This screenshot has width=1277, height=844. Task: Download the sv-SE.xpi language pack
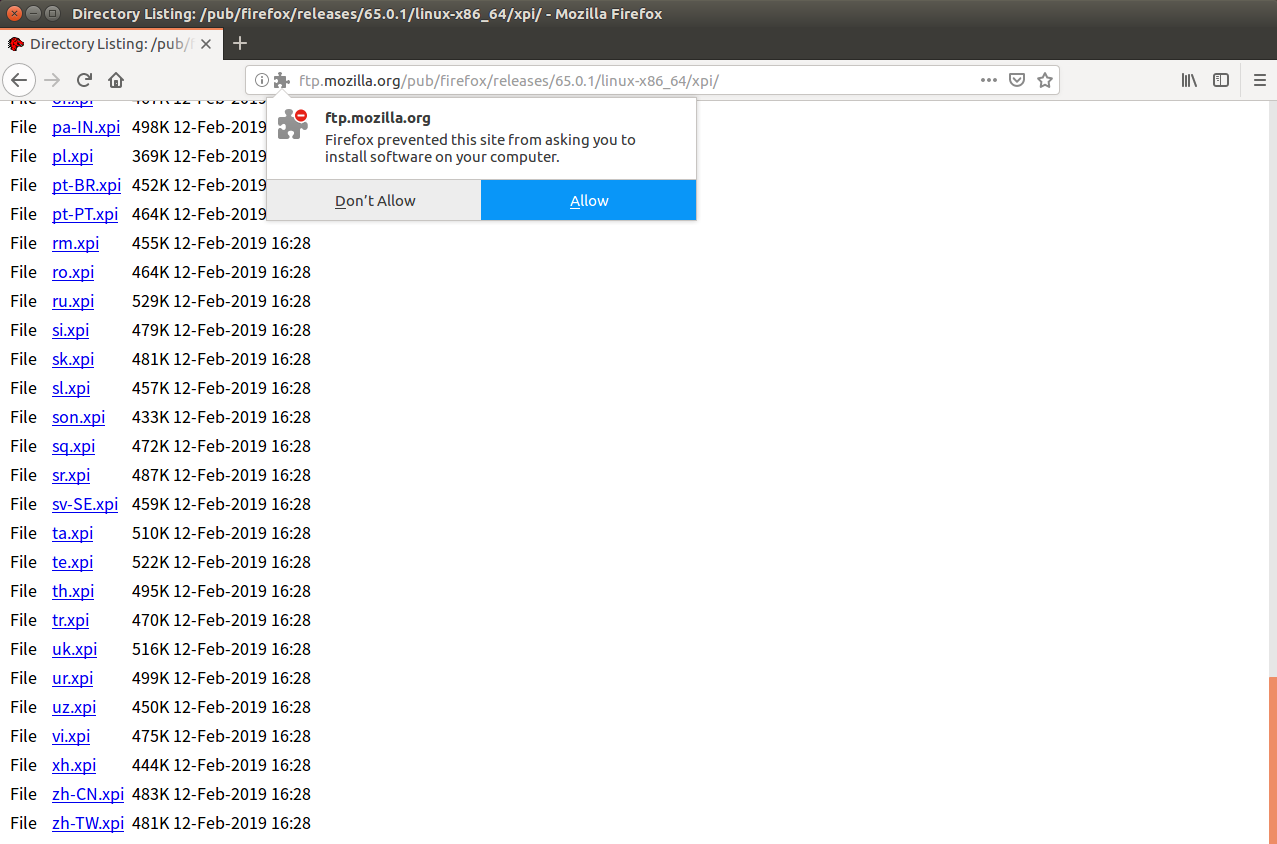click(x=85, y=504)
